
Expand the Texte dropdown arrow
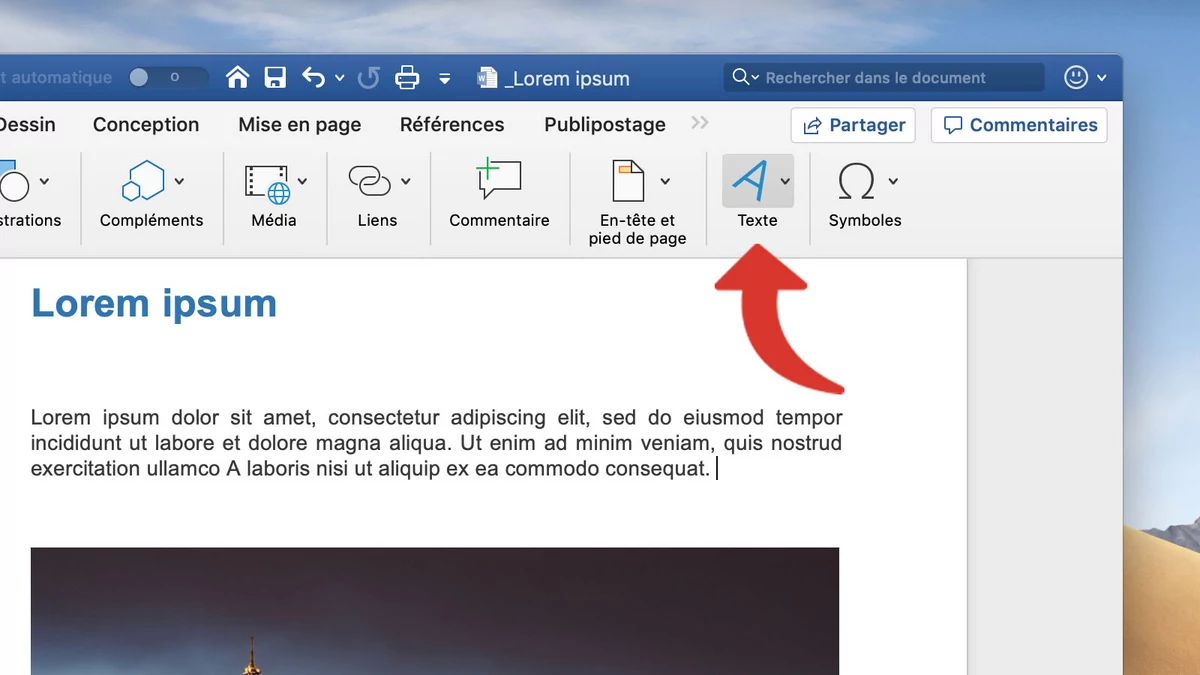[x=785, y=182]
